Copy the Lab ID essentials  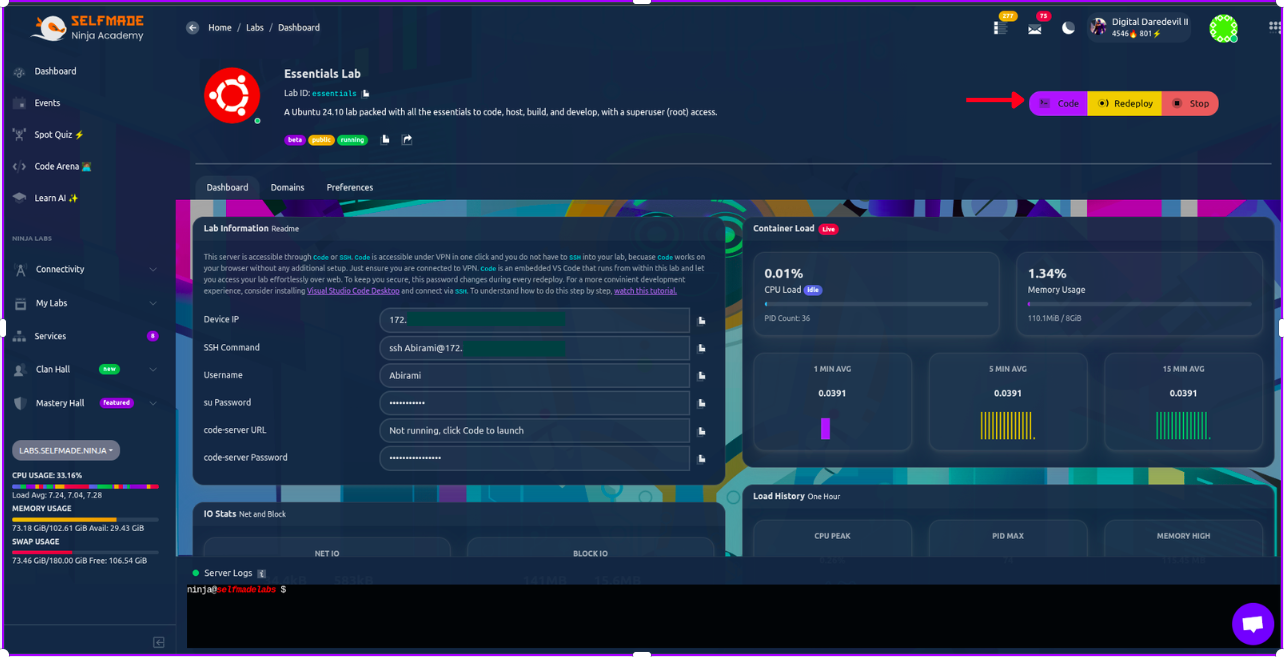click(366, 94)
